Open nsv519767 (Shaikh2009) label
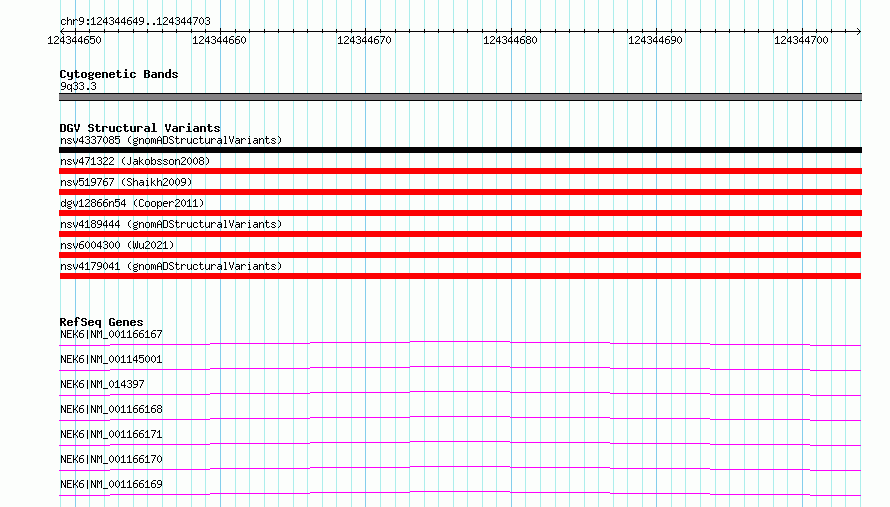The height and width of the screenshot is (507, 890). click(126, 182)
